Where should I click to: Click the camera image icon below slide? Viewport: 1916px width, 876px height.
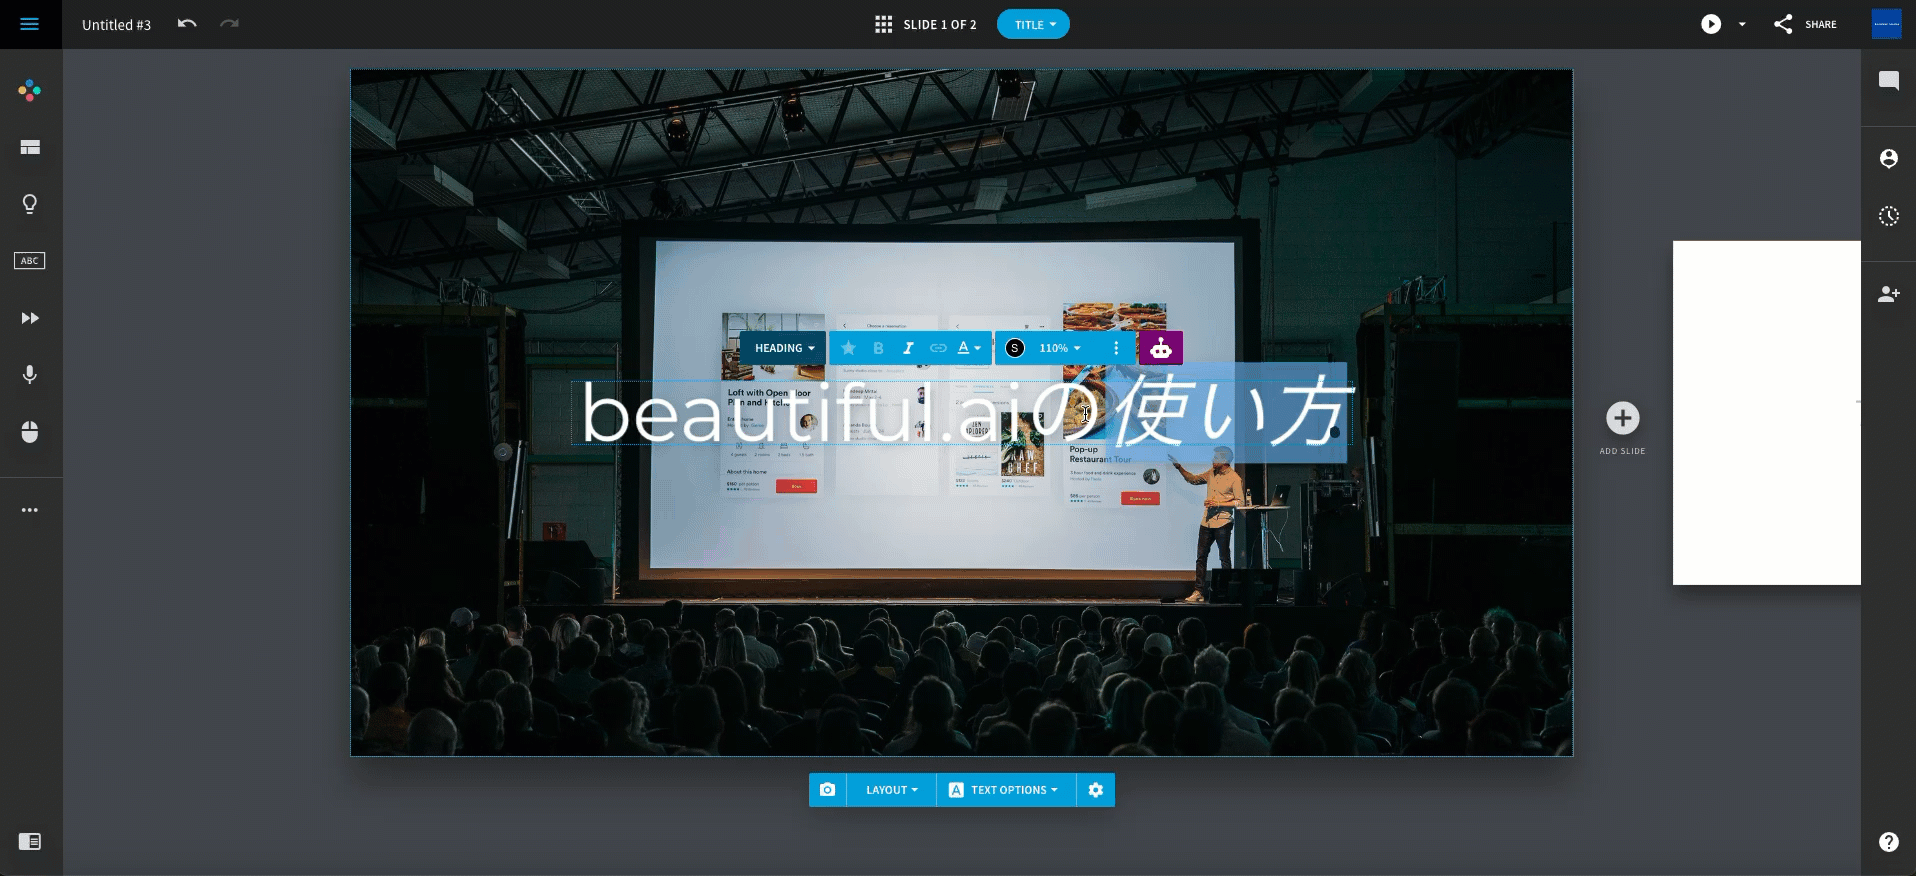[x=828, y=790]
